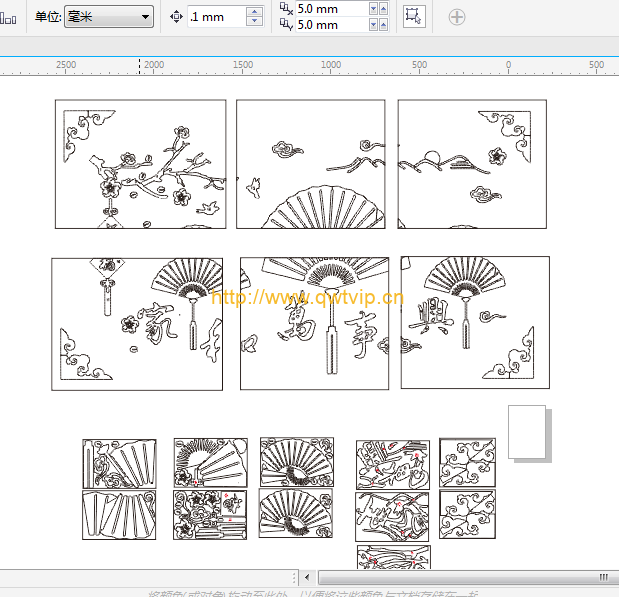Click the horizontal scrollbar left arrow
Viewport: 619px width, 597px height.
tap(308, 578)
